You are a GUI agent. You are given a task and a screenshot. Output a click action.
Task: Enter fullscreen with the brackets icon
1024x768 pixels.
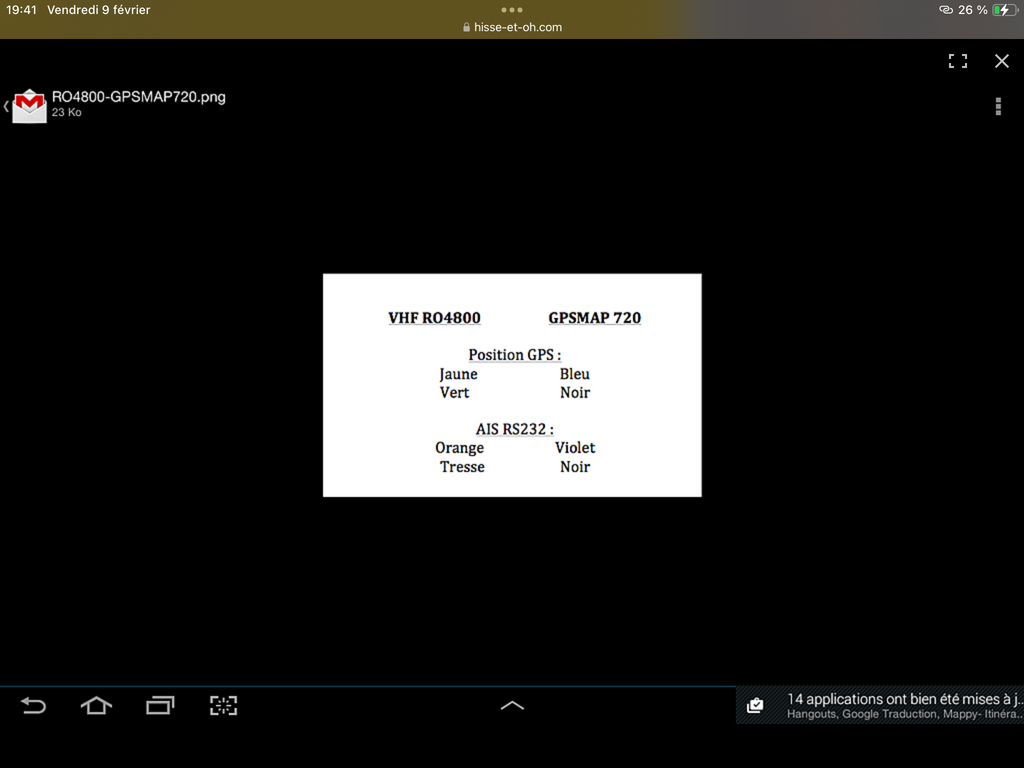[957, 61]
